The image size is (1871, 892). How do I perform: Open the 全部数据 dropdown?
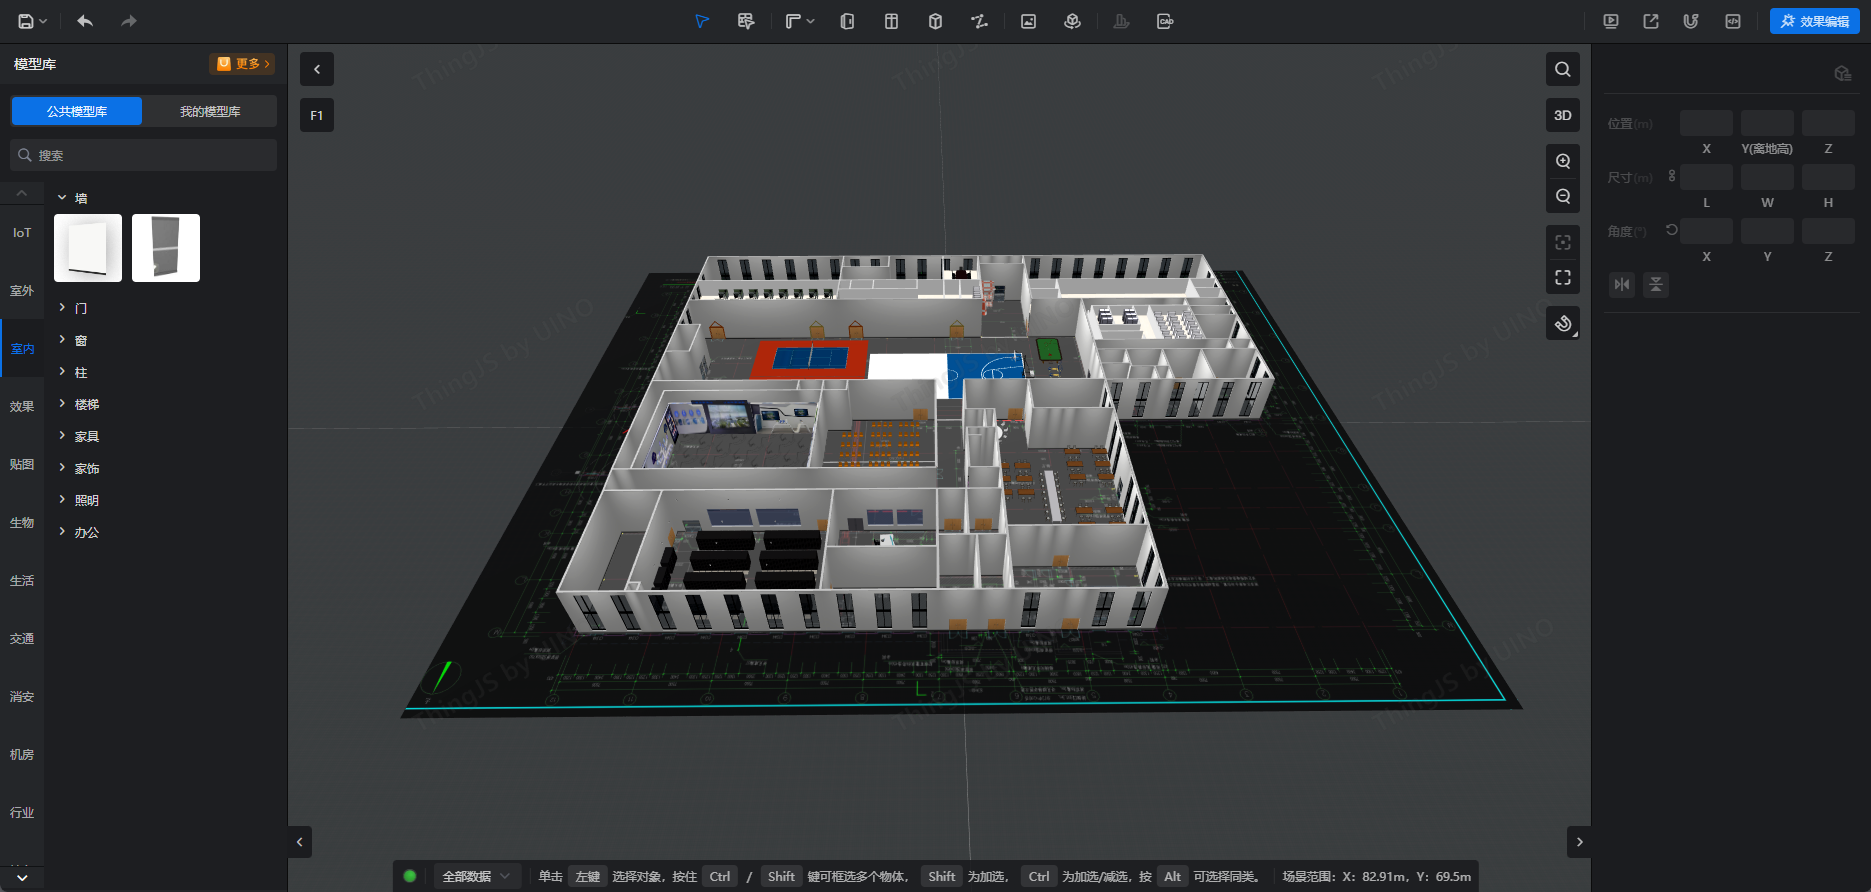click(476, 876)
